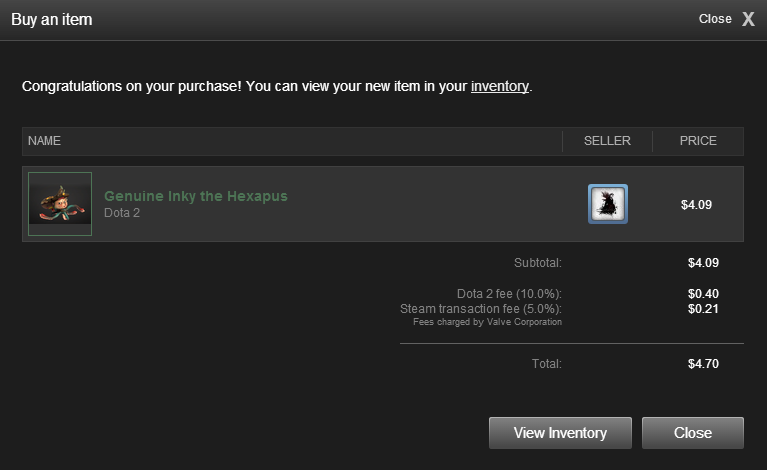Click the Subtotal amount $4.09
The height and width of the screenshot is (470, 767).
click(703, 263)
